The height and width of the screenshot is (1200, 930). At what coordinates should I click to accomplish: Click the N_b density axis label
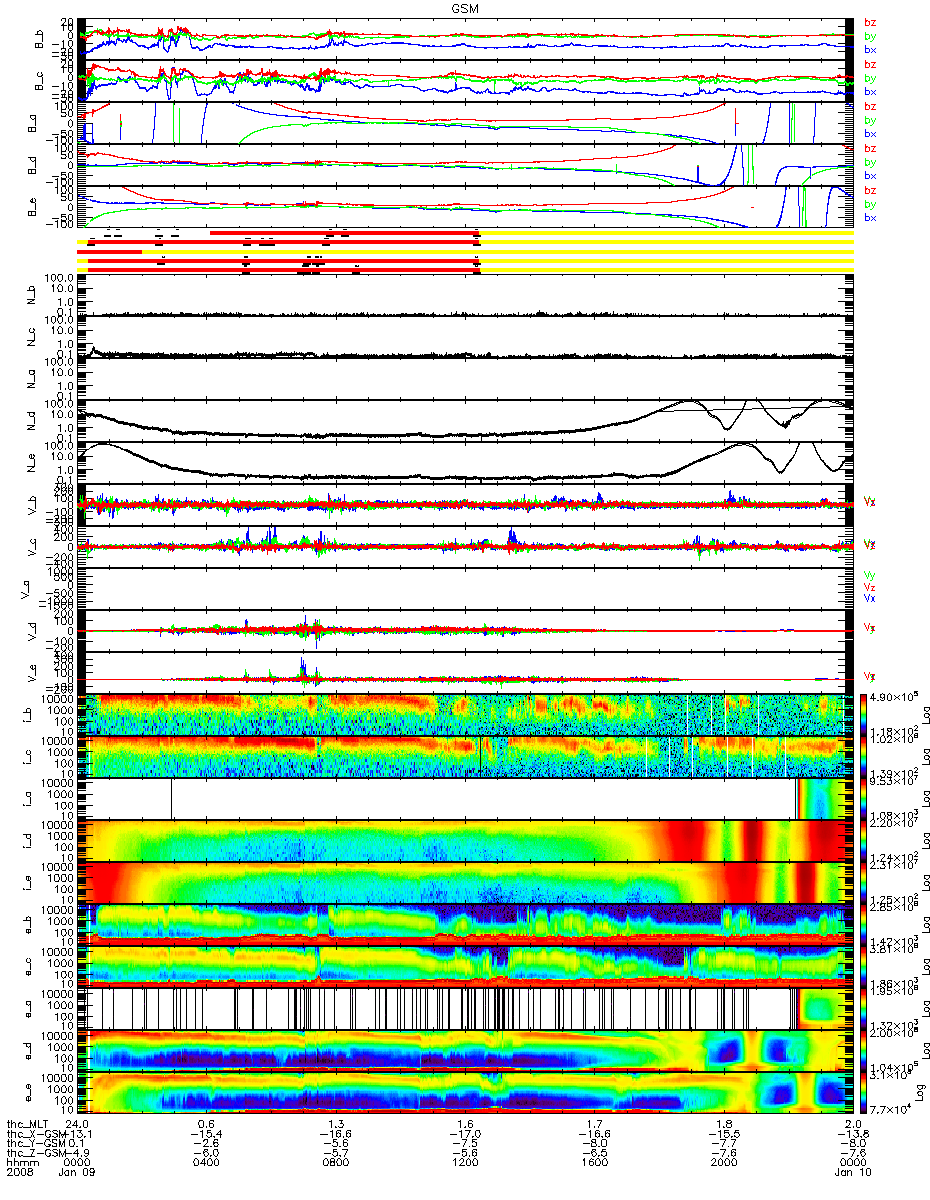click(x=30, y=294)
